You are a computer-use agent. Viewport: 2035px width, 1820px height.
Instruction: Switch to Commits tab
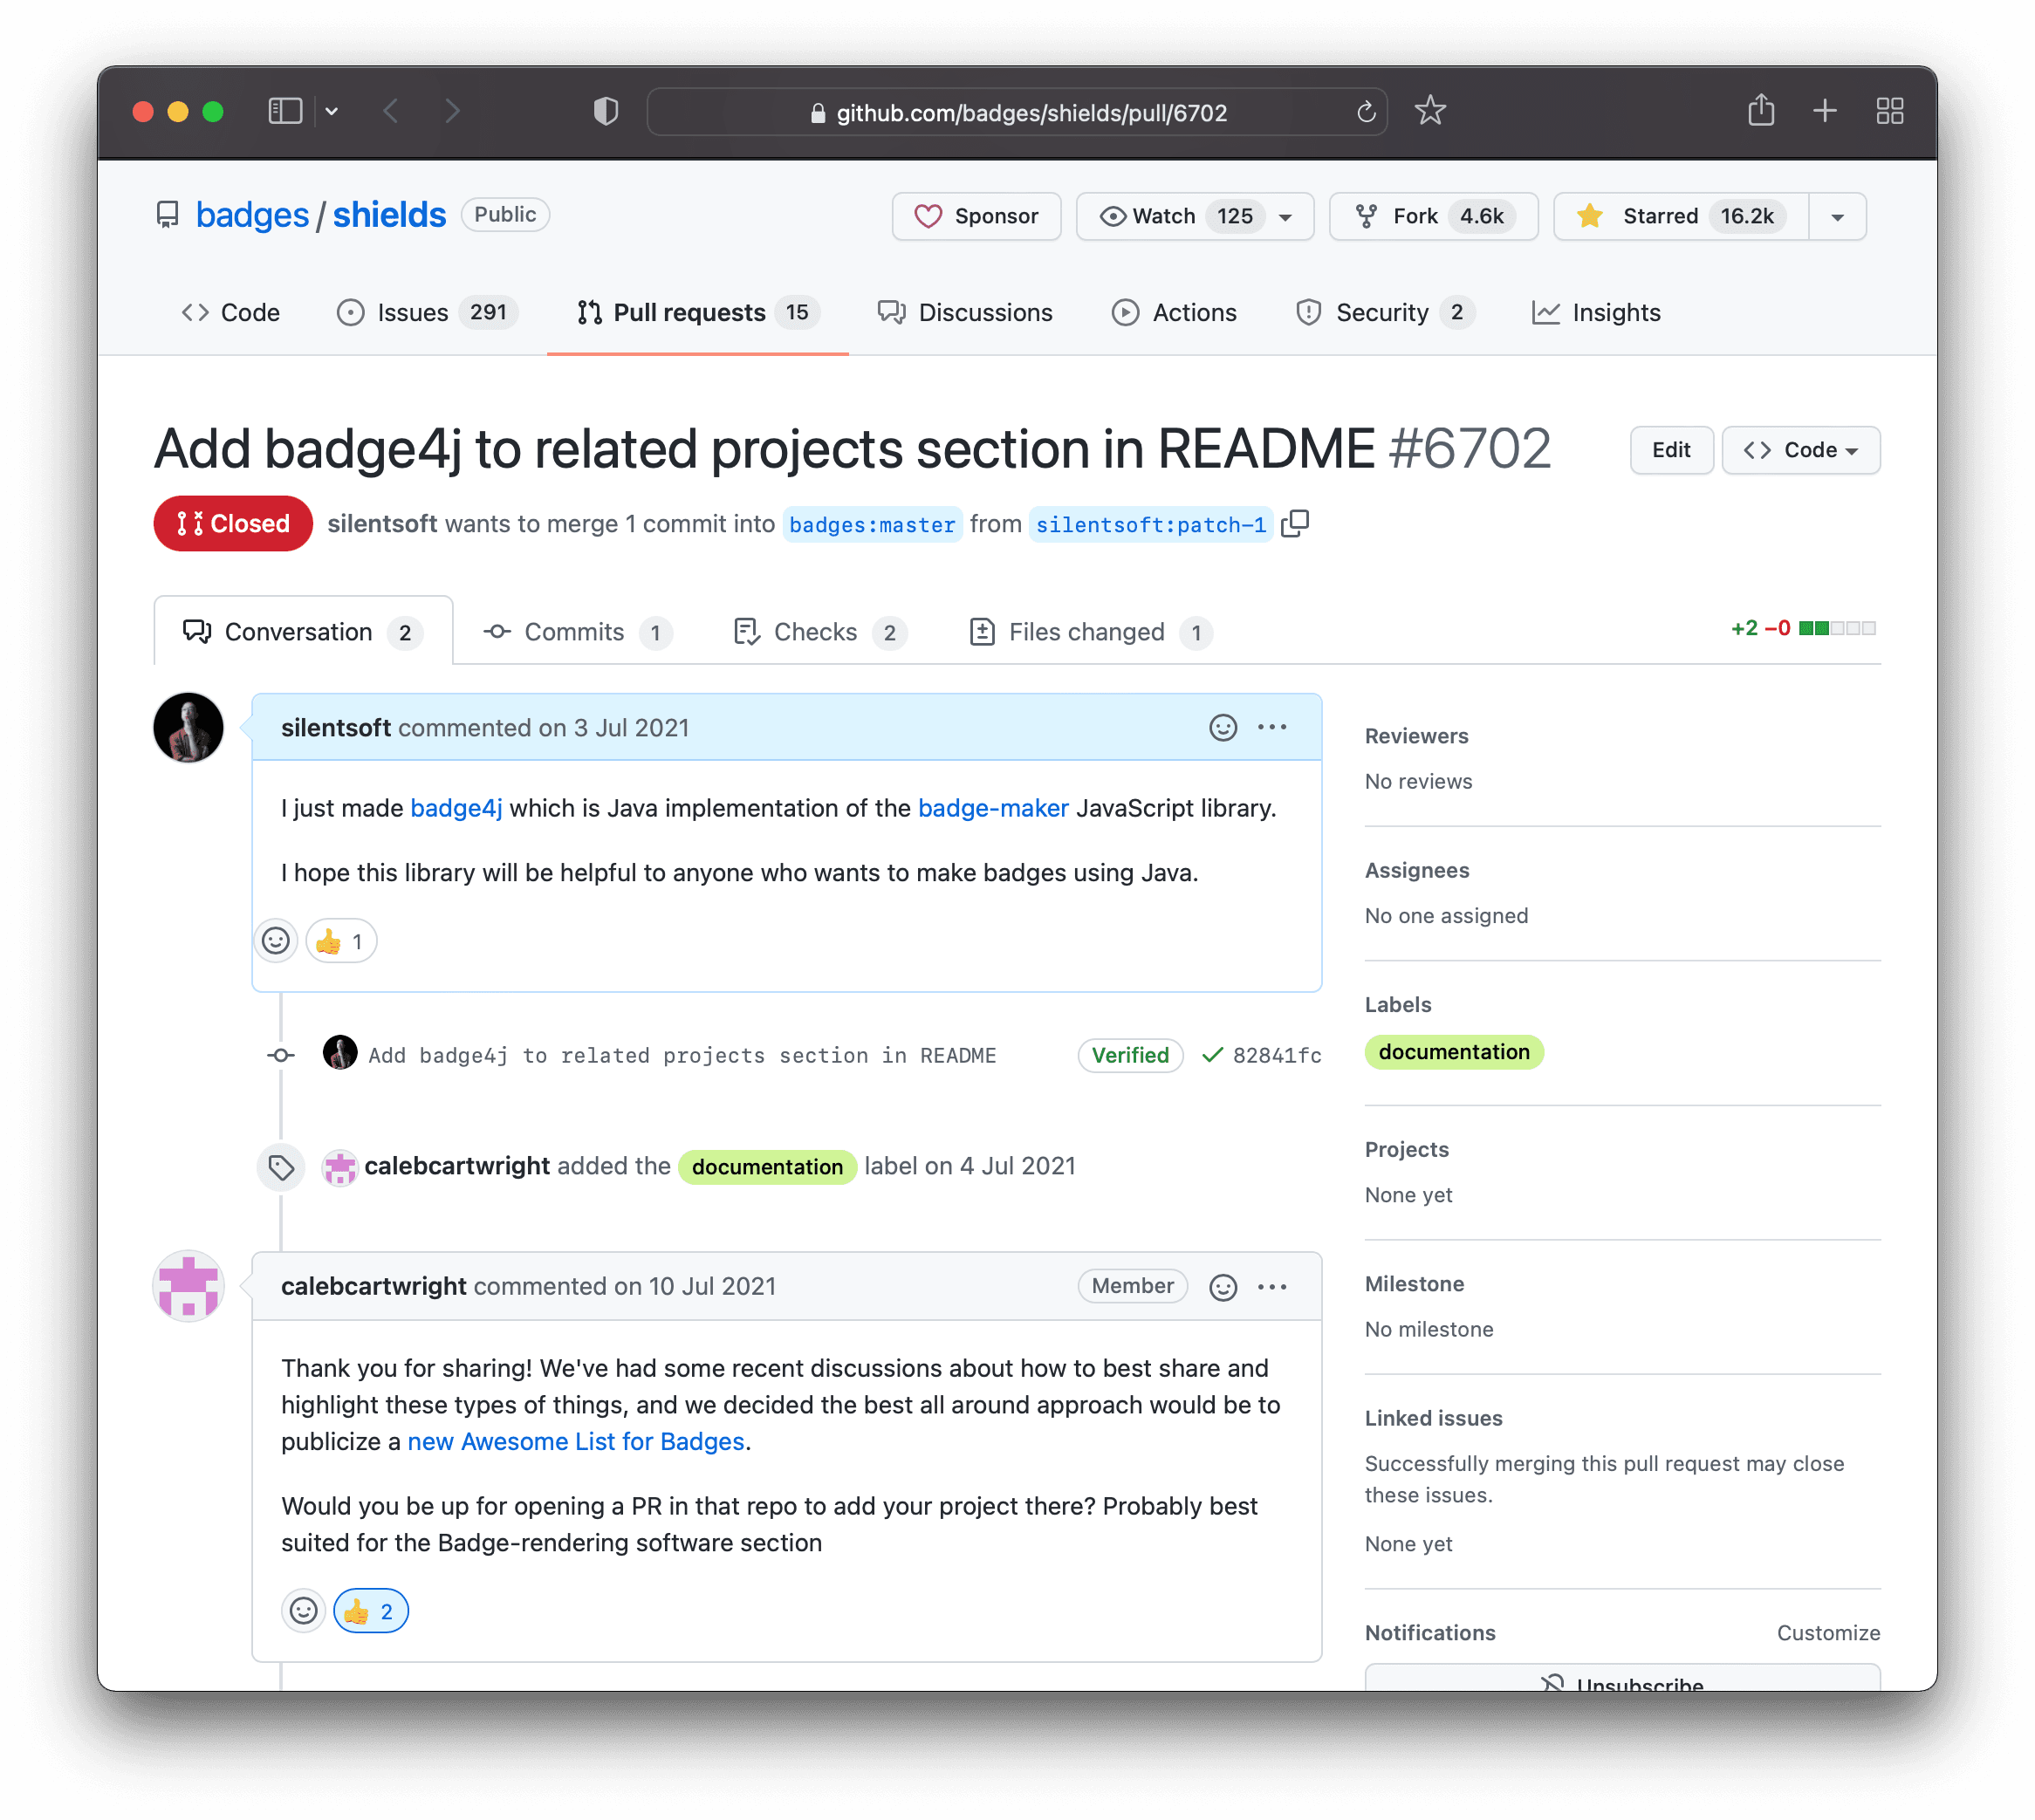577,632
